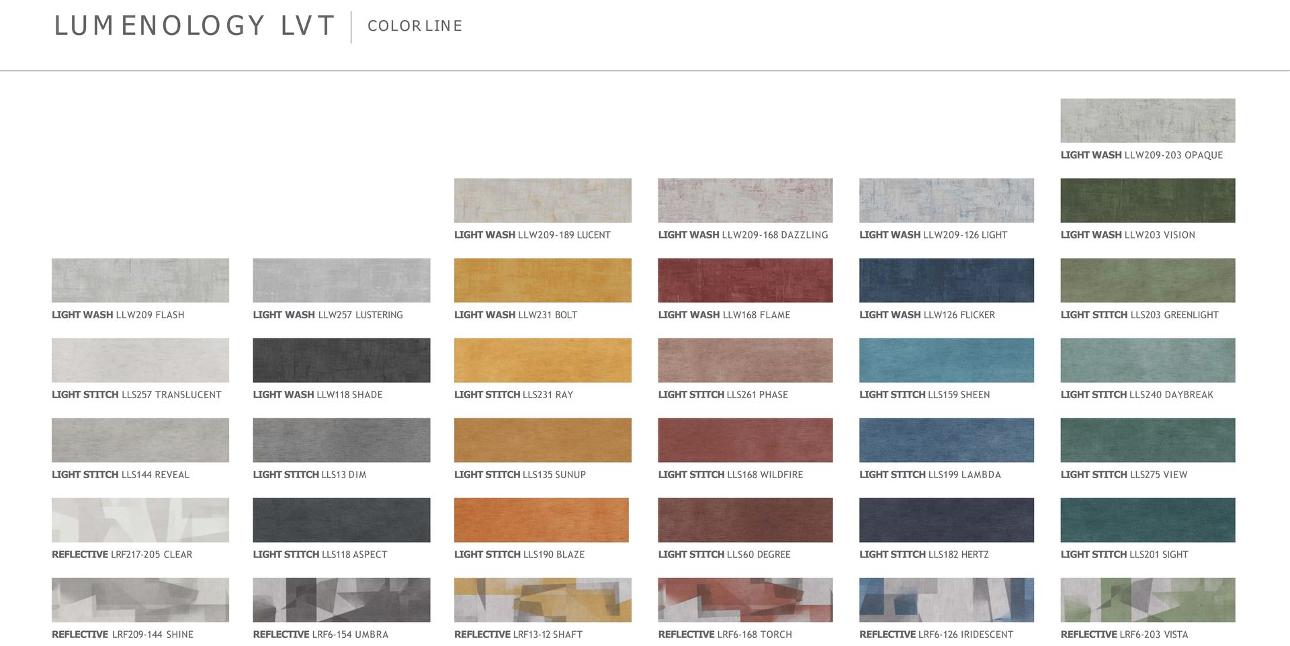1290x646 pixels.
Task: Select the Reveal LLS144 swatch
Action: click(140, 440)
